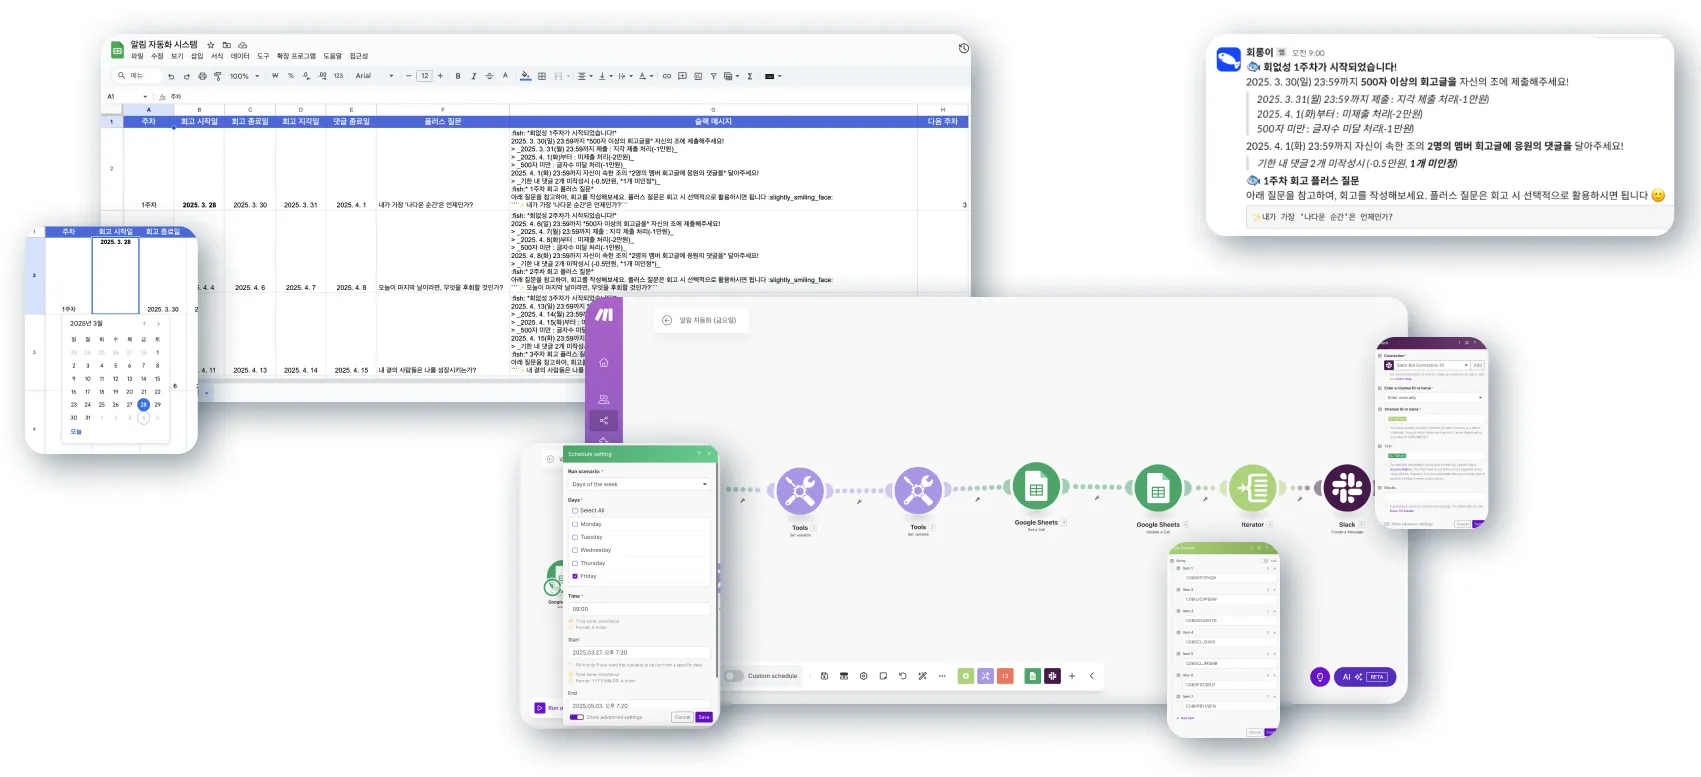Image resolution: width=1701 pixels, height=777 pixels.
Task: Open the borders tool in Sheets toolbar
Action: (x=542, y=76)
